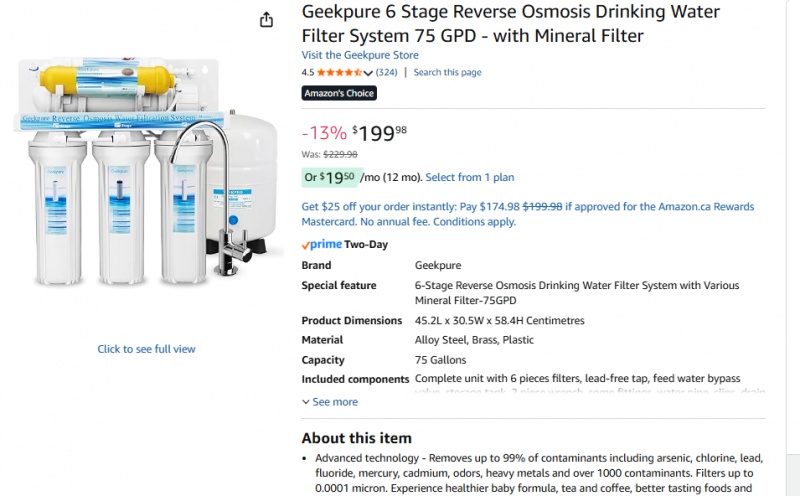Click the share icon above the product image
The height and width of the screenshot is (496, 800).
point(266,20)
